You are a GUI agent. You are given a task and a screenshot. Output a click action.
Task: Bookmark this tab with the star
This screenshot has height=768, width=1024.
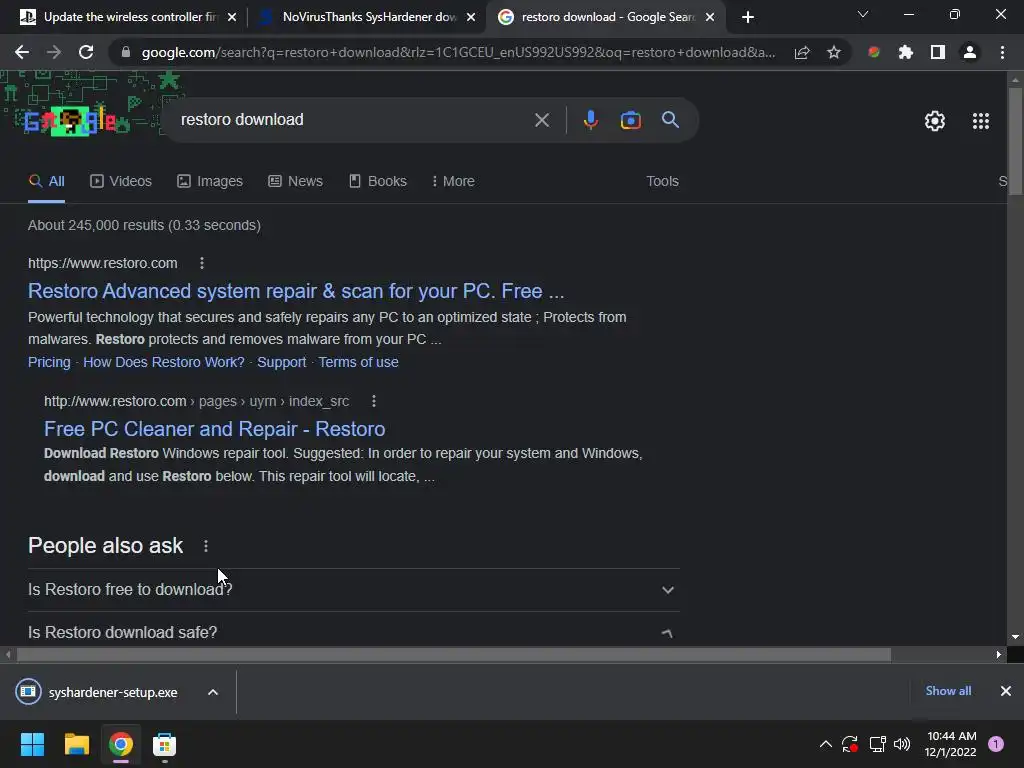[834, 52]
